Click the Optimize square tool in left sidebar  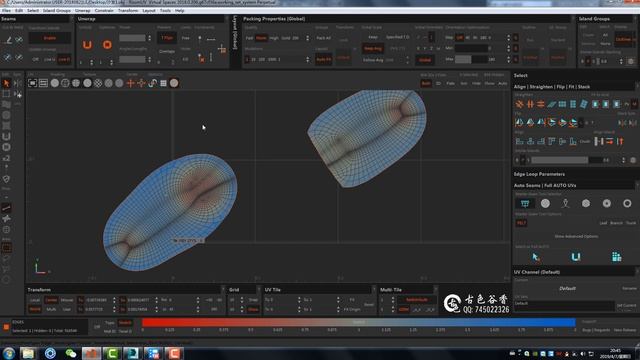pos(6,147)
